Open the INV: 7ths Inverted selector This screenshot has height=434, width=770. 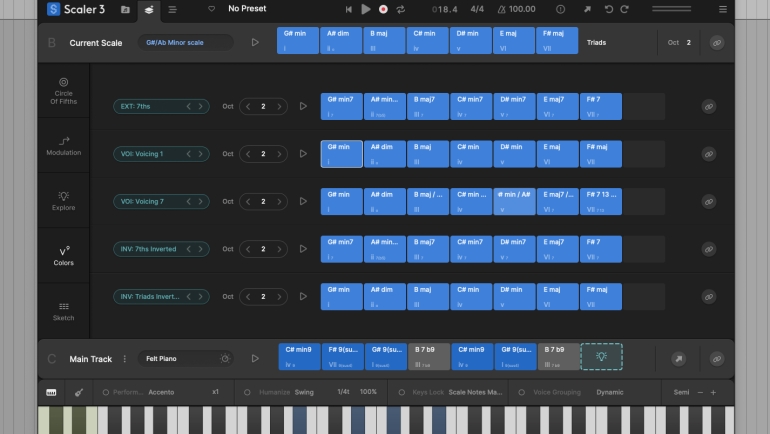click(x=161, y=249)
